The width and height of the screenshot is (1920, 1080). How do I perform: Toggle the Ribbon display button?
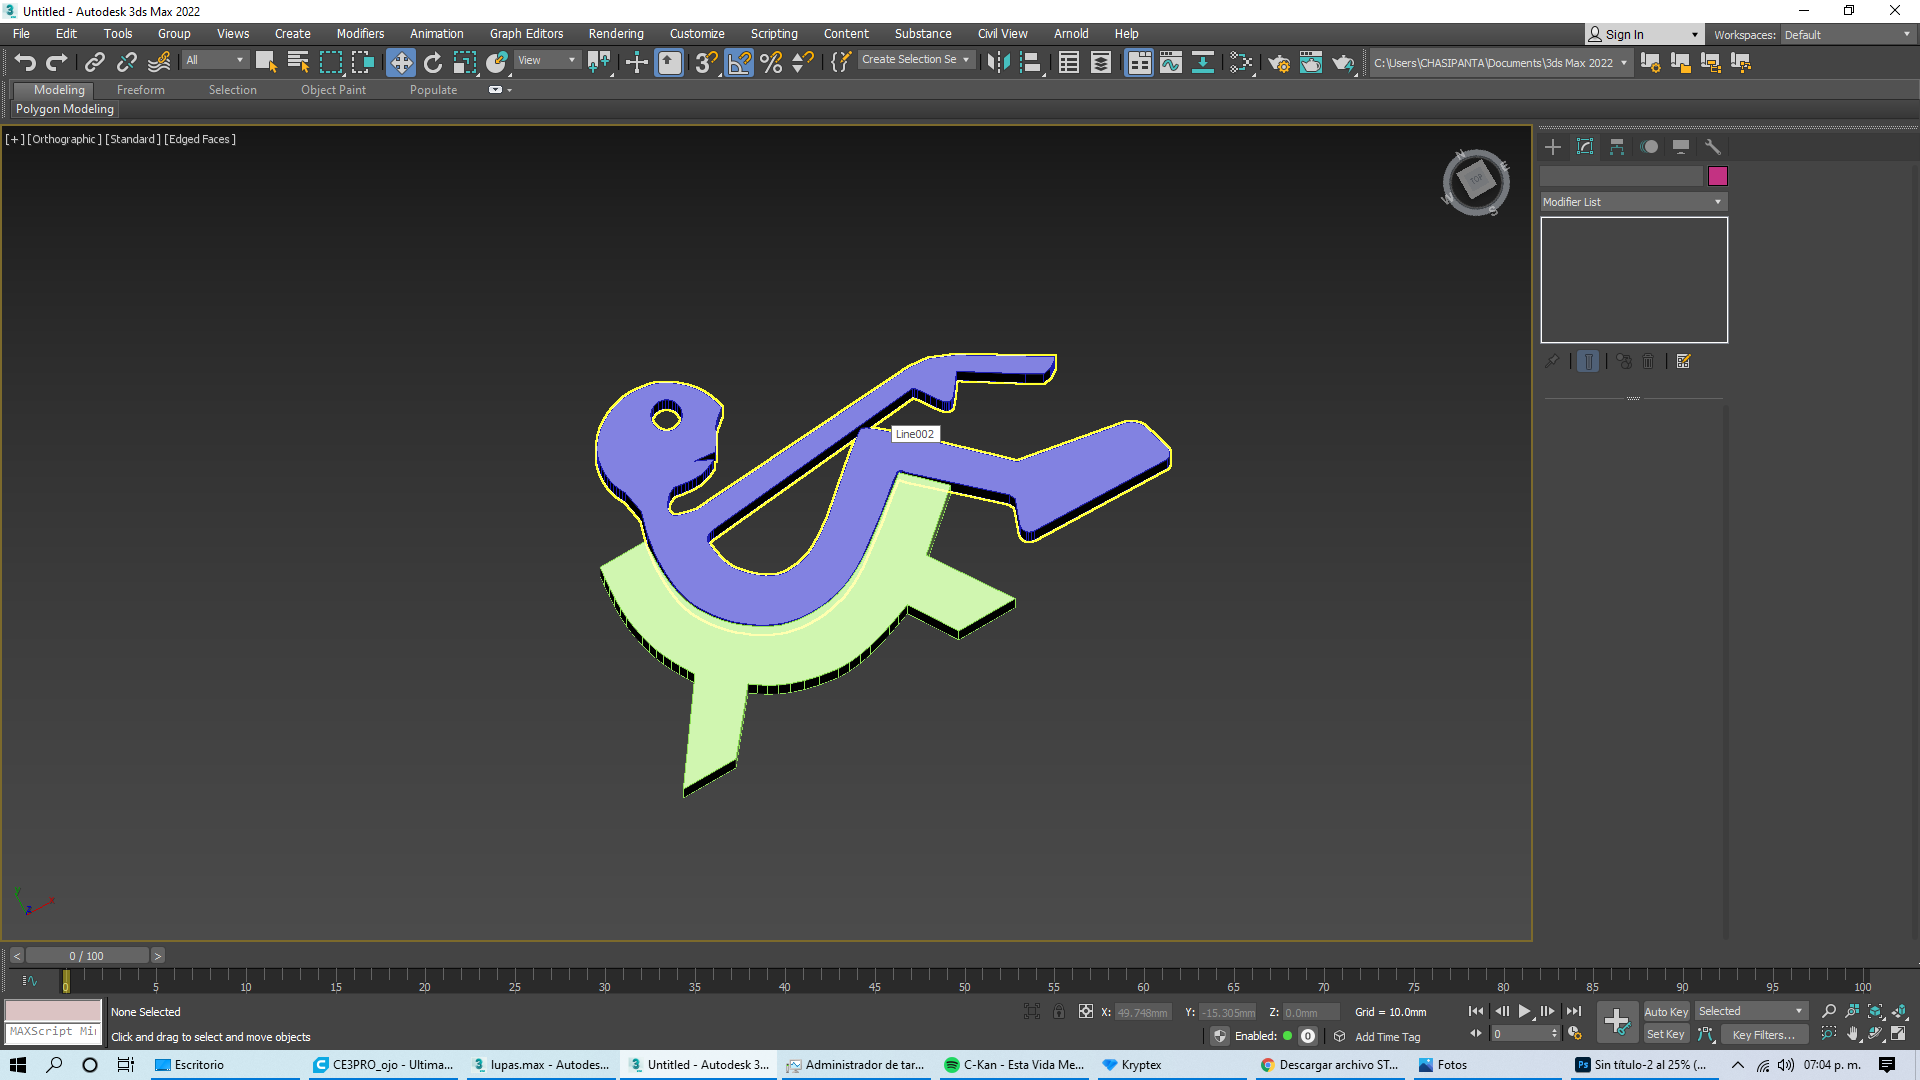pos(1139,63)
